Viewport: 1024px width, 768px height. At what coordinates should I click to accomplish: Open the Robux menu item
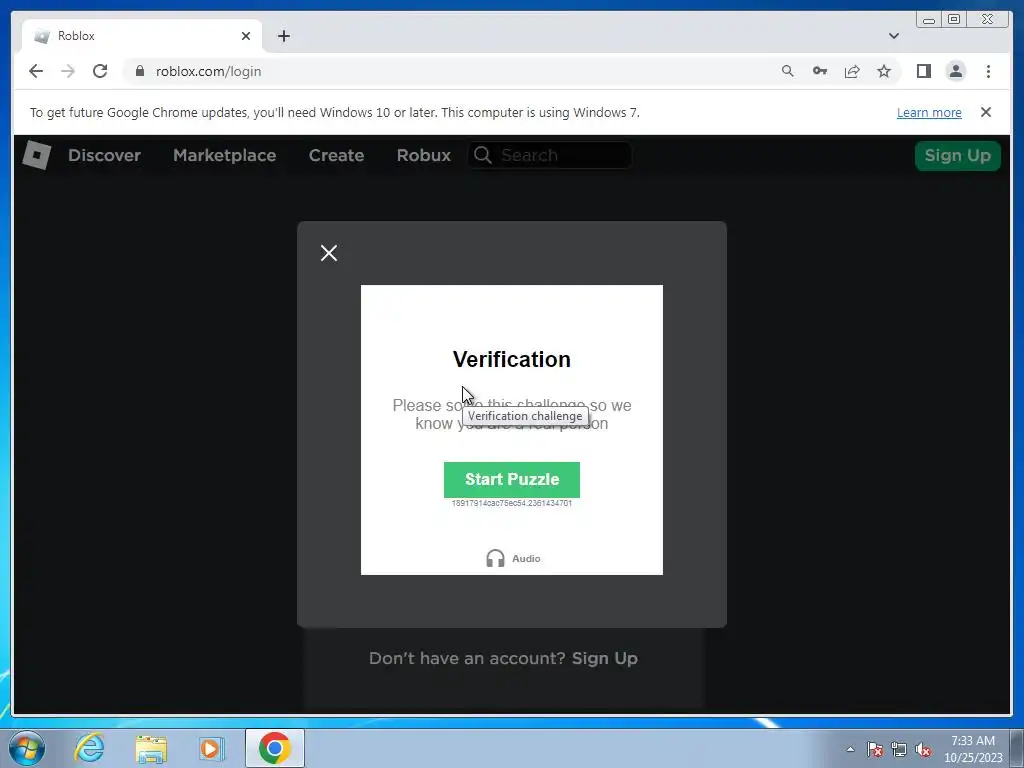tap(424, 155)
